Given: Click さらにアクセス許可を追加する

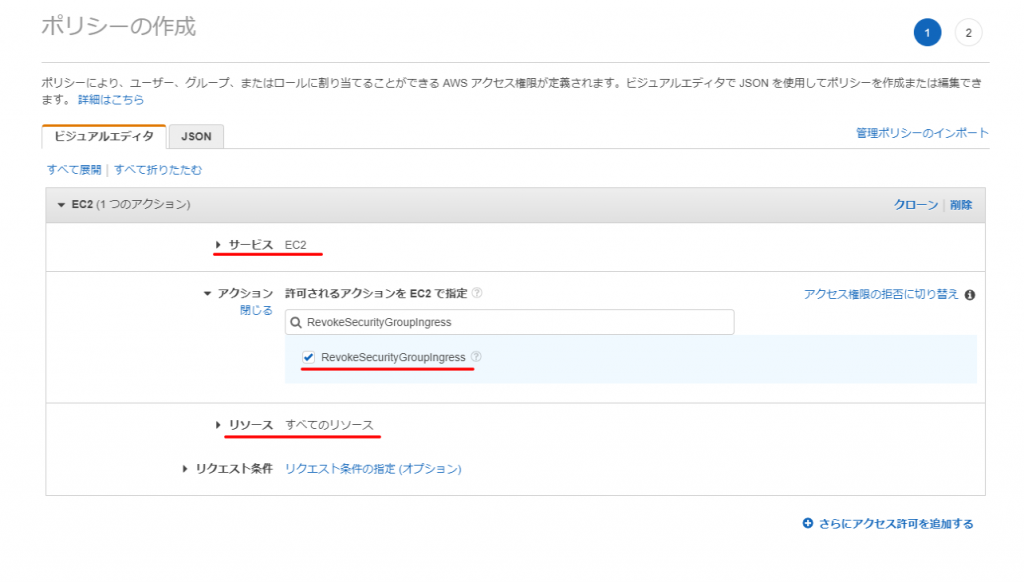Looking at the screenshot, I should (x=888, y=524).
